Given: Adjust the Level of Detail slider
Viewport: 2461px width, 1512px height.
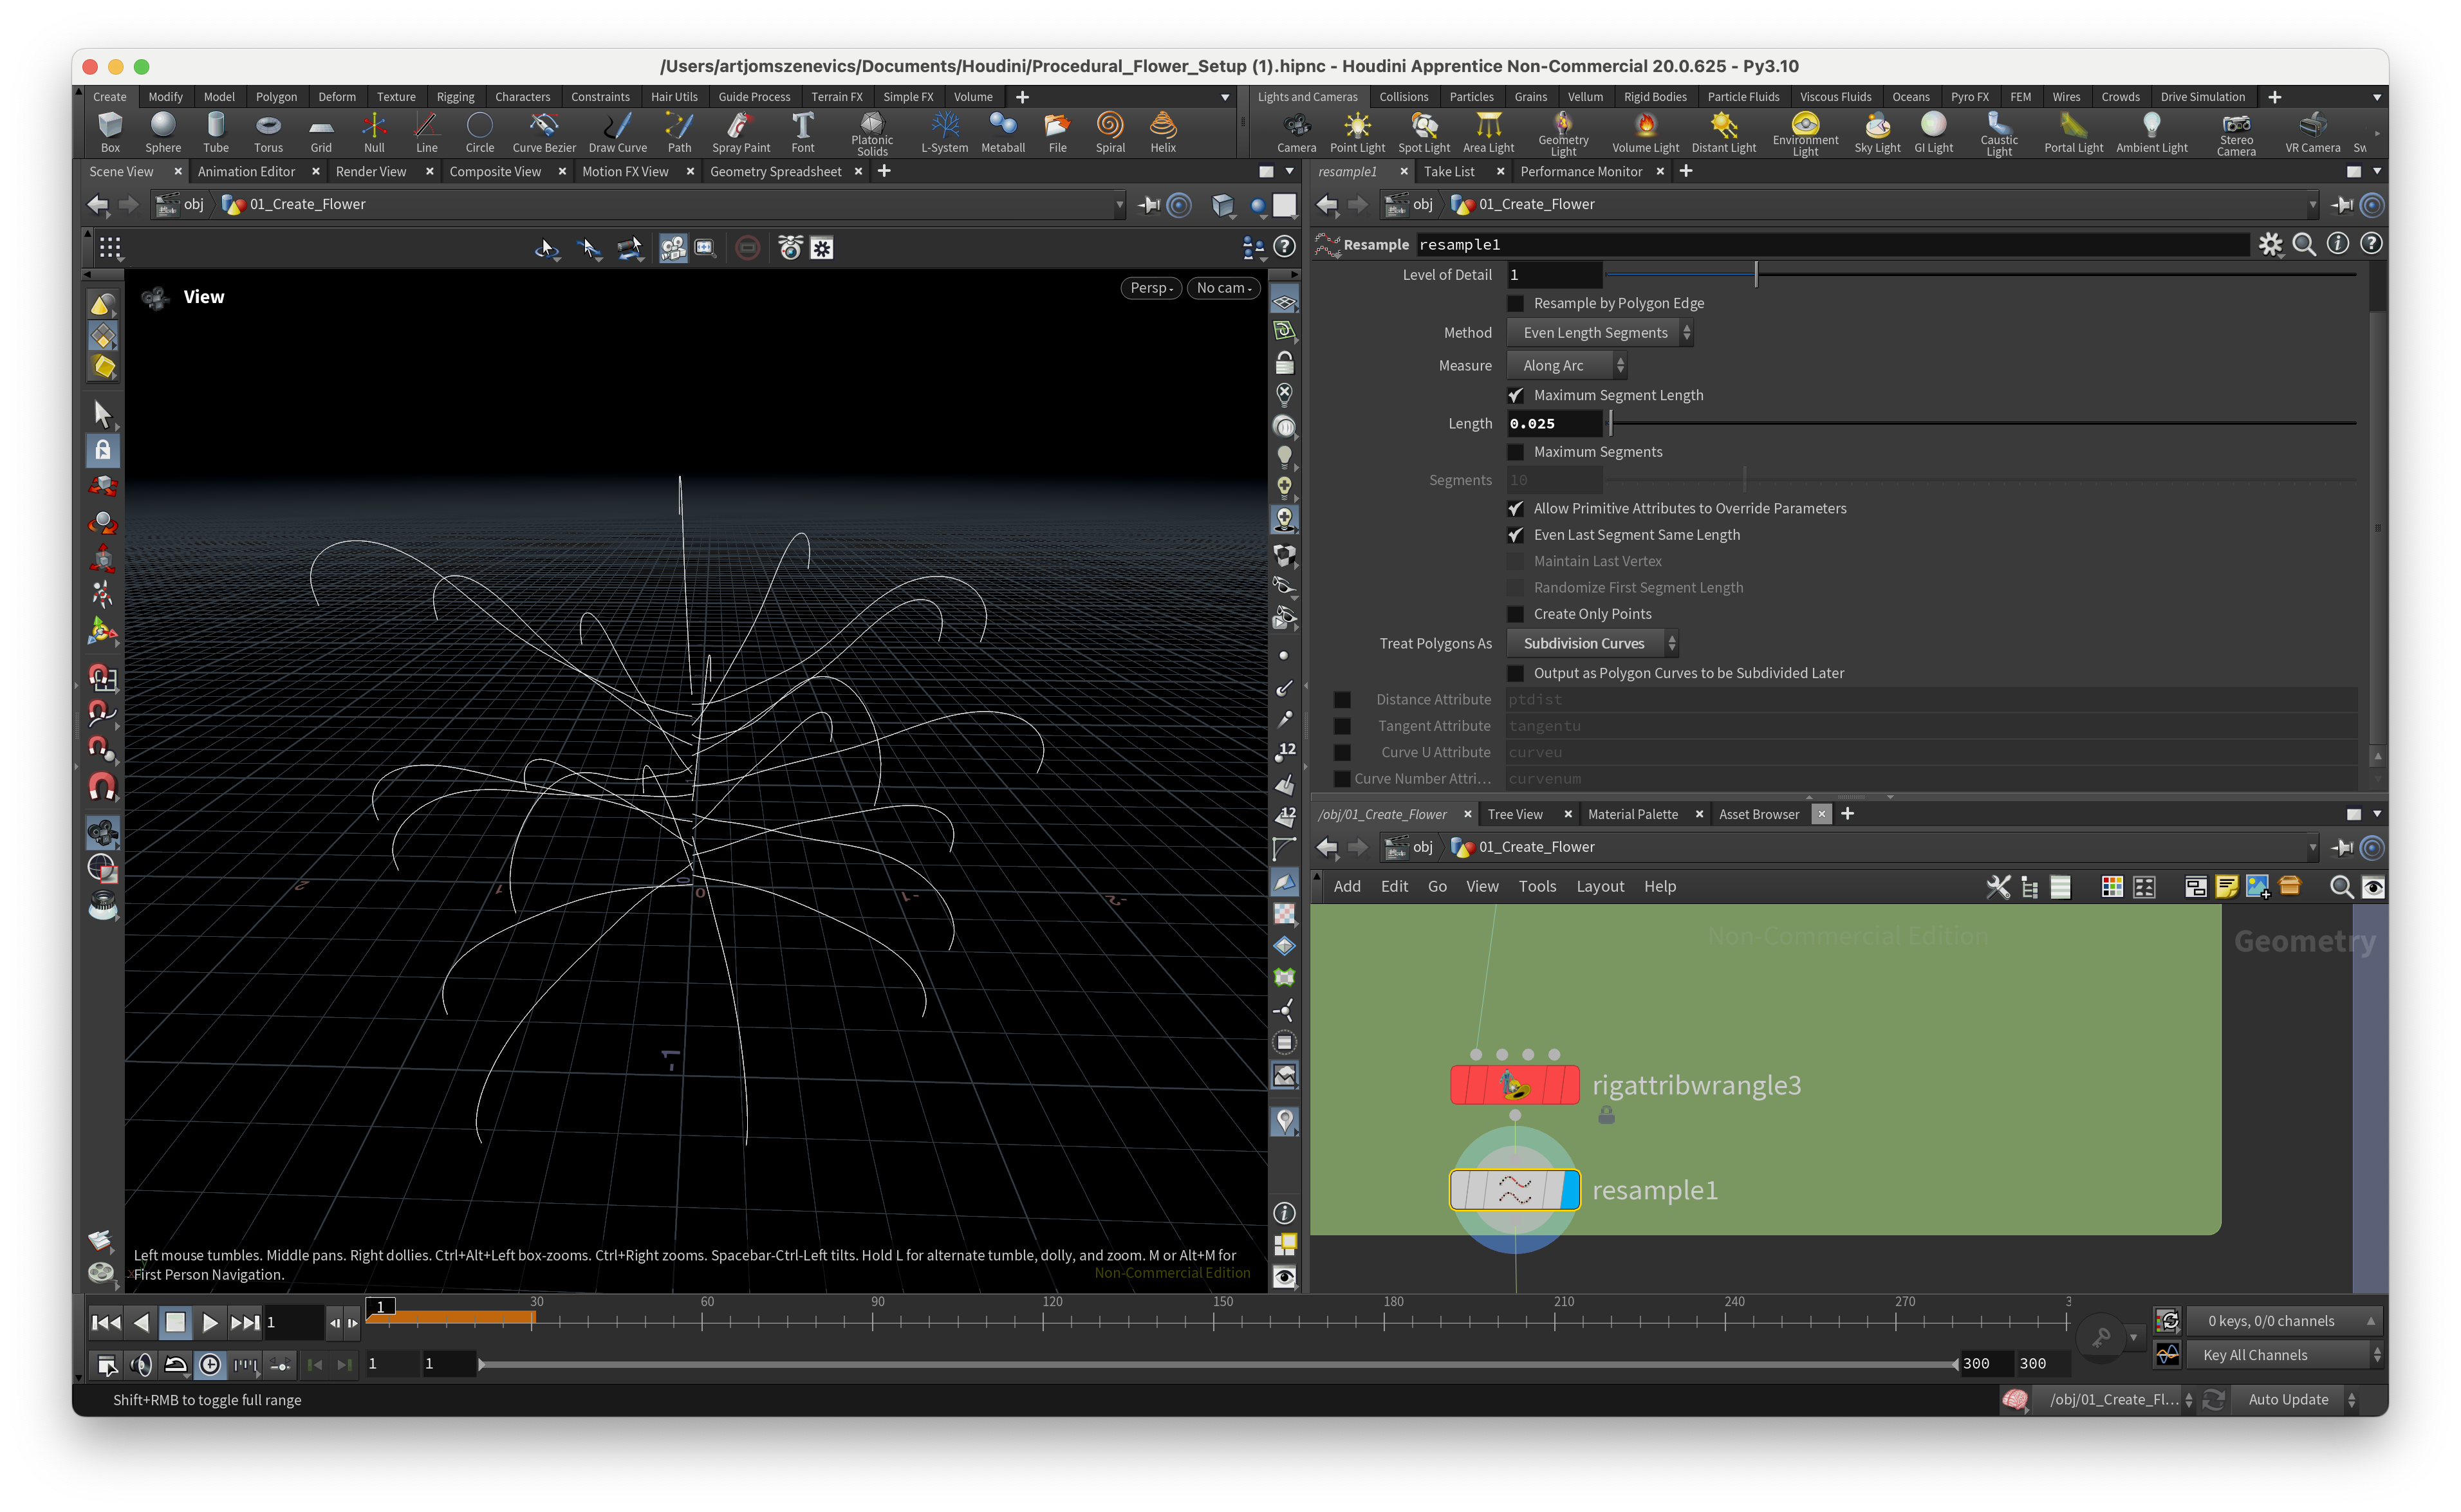Looking at the screenshot, I should pos(1755,274).
